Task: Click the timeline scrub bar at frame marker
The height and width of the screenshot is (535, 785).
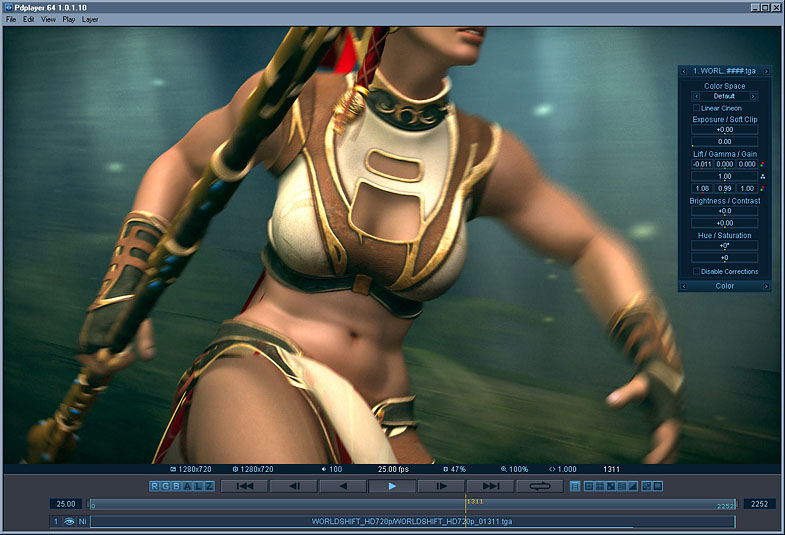Action: click(465, 505)
